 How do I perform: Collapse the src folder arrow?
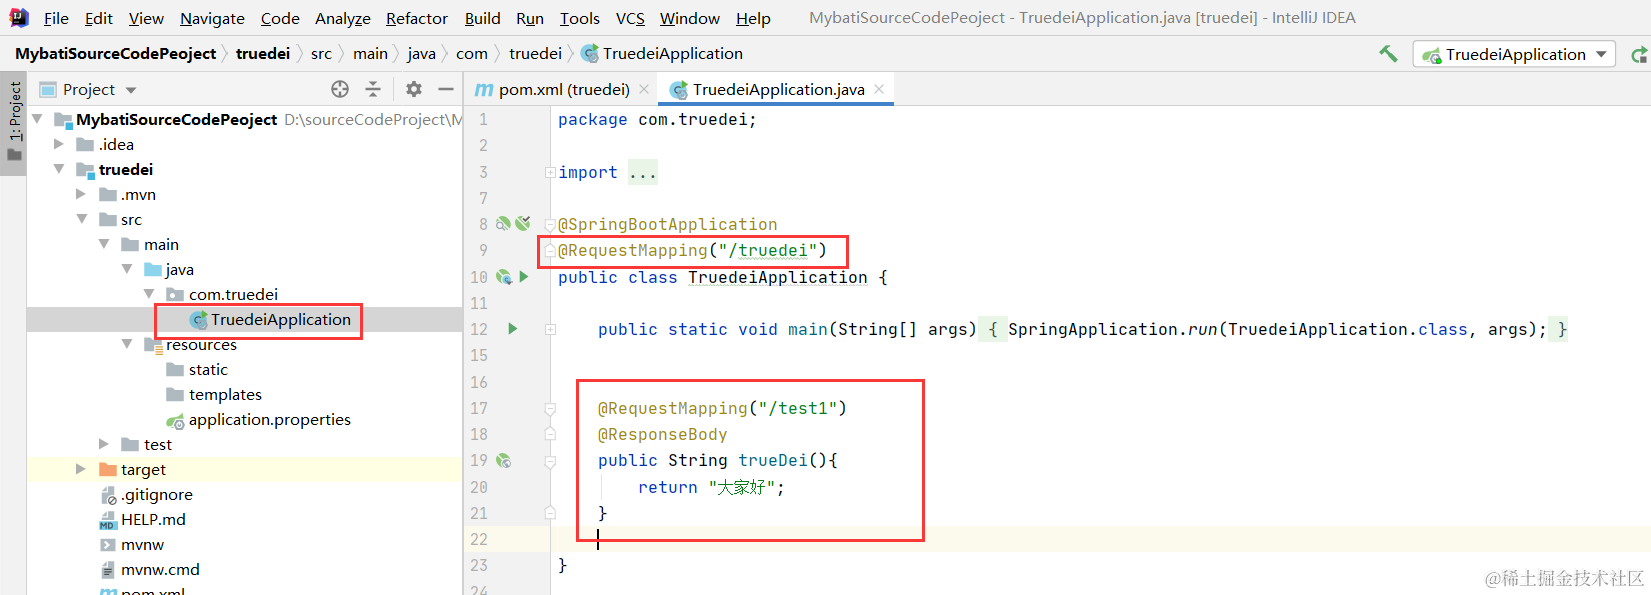pos(82,219)
